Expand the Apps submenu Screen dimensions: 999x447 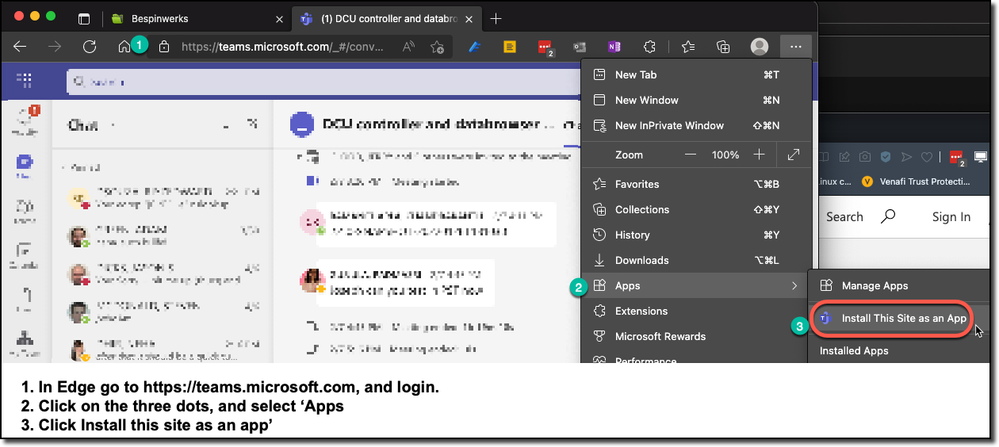pos(696,286)
